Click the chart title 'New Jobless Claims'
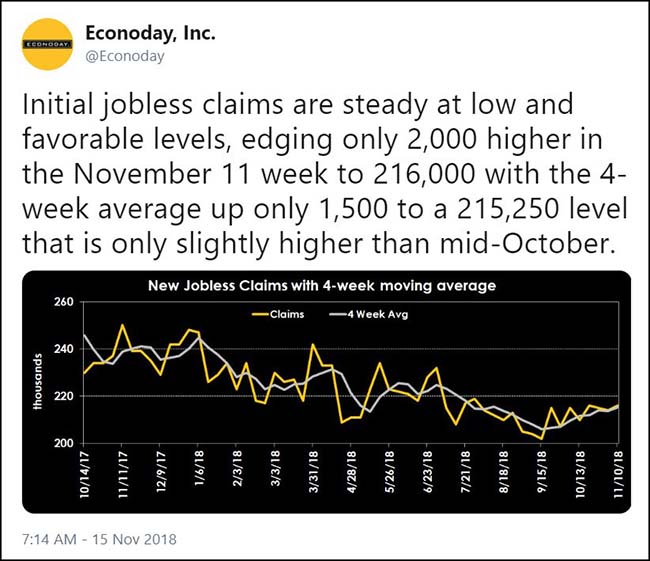The height and width of the screenshot is (561, 650). coord(322,285)
